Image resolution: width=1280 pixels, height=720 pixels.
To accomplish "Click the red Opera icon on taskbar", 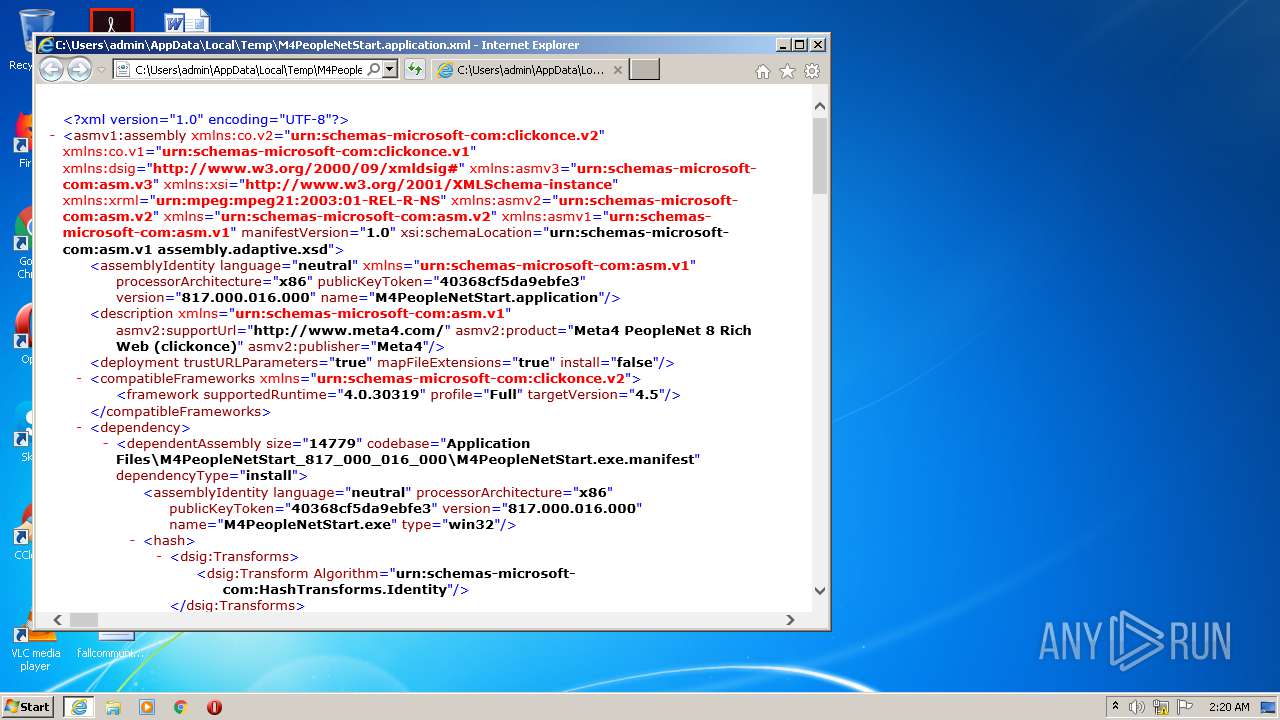I will (x=214, y=706).
